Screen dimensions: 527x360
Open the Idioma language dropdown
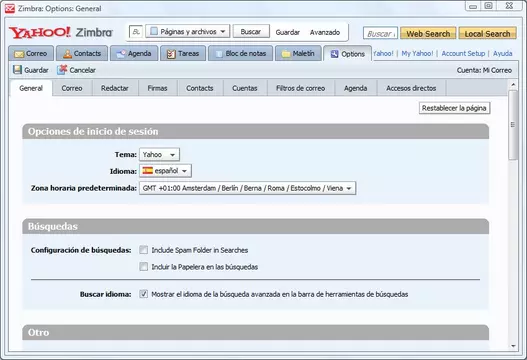pos(165,171)
